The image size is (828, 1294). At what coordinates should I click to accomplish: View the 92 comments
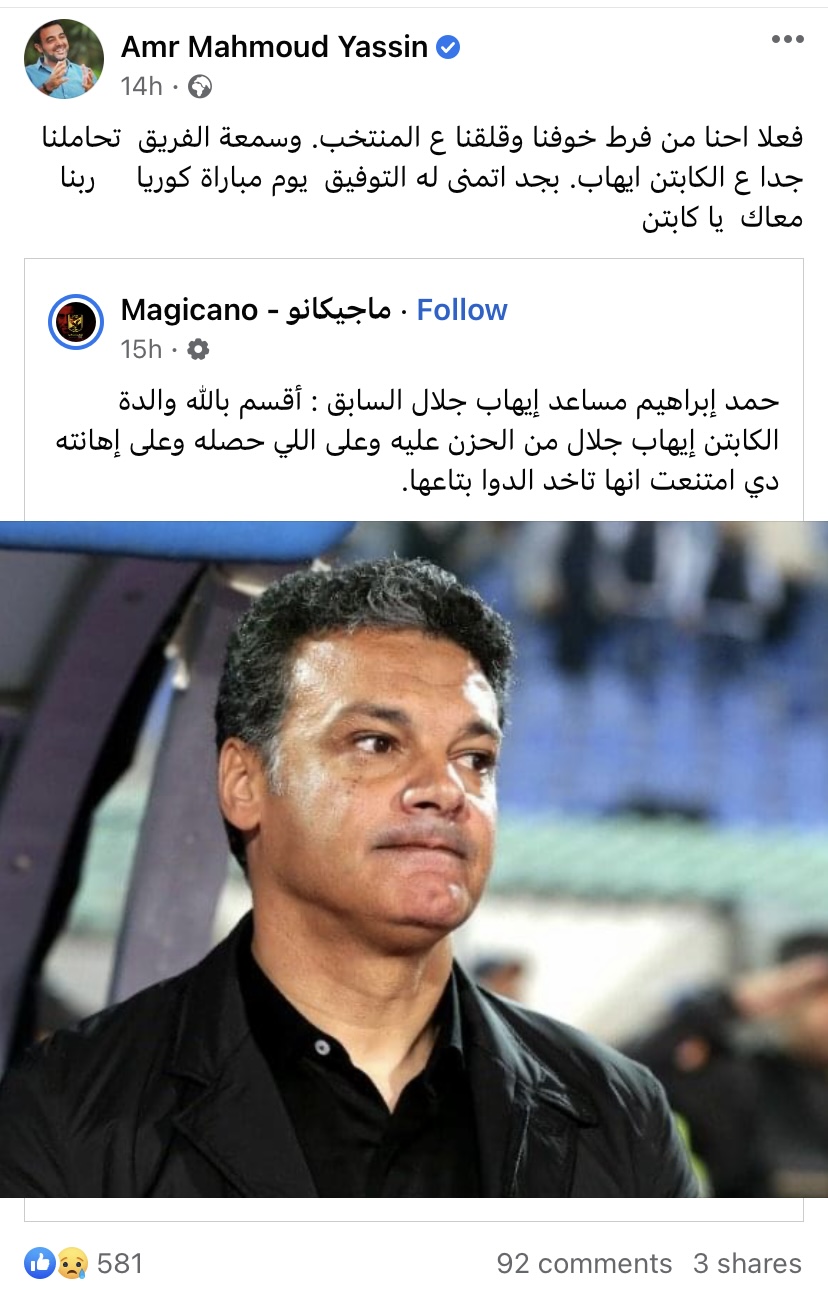click(584, 1264)
